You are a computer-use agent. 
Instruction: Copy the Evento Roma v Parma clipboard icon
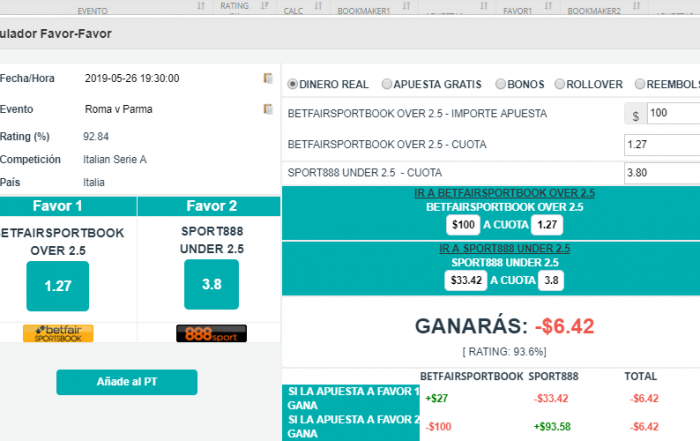[x=268, y=109]
